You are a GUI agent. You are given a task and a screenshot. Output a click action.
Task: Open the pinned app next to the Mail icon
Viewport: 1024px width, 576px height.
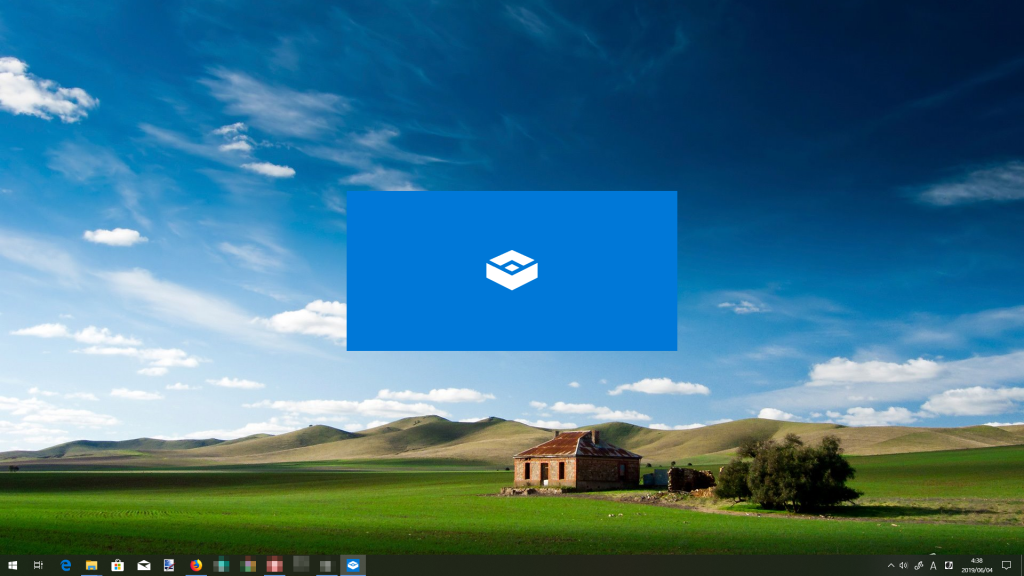point(170,565)
